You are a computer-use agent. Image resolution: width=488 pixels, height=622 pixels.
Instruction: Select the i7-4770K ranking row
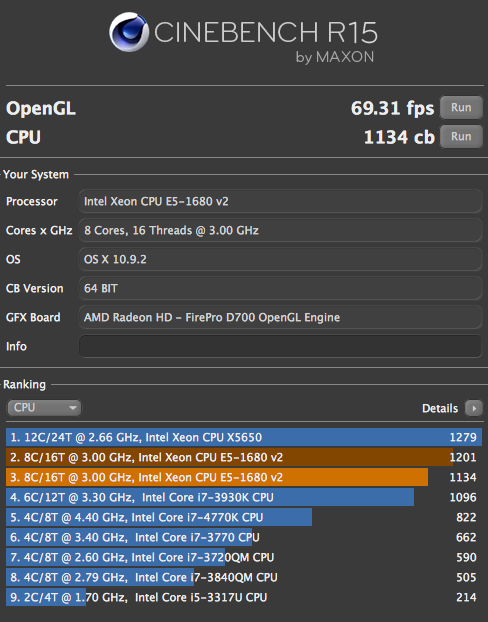coord(244,517)
